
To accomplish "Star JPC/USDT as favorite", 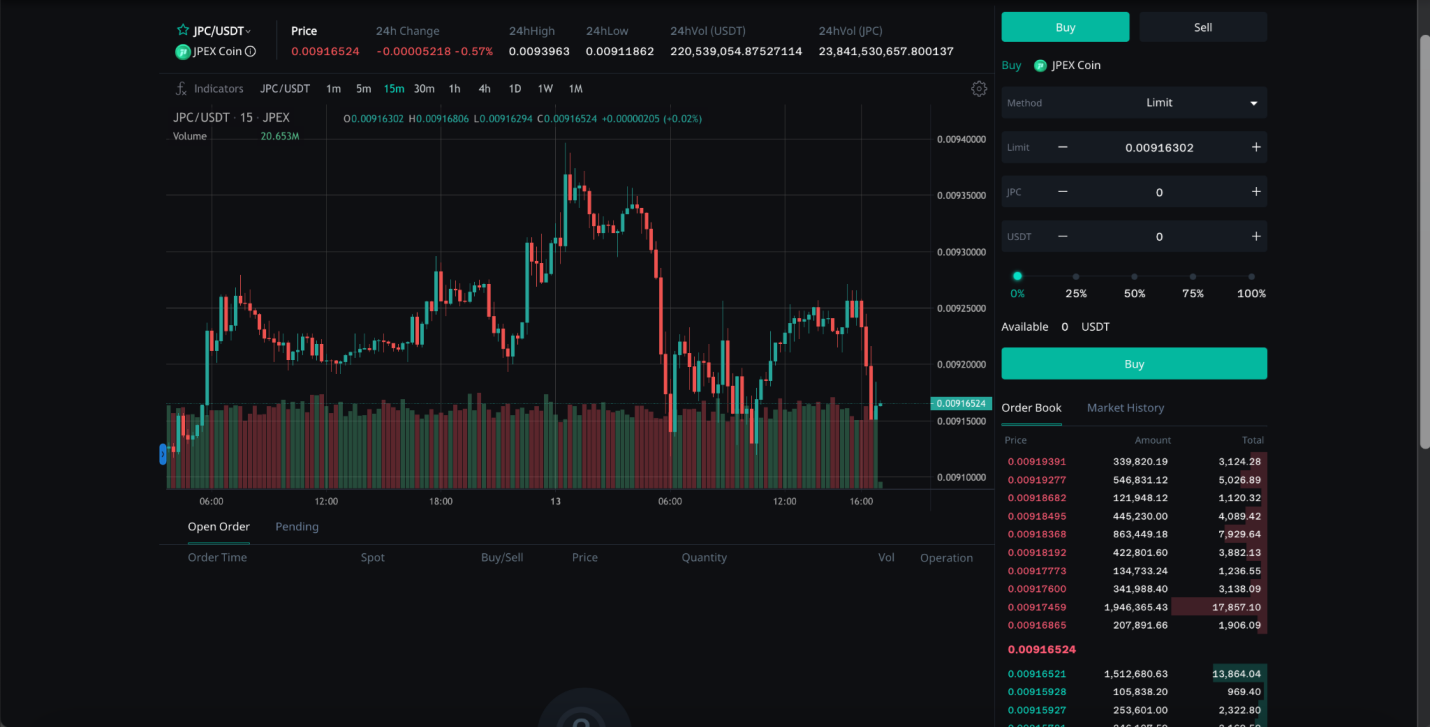I will coord(183,31).
